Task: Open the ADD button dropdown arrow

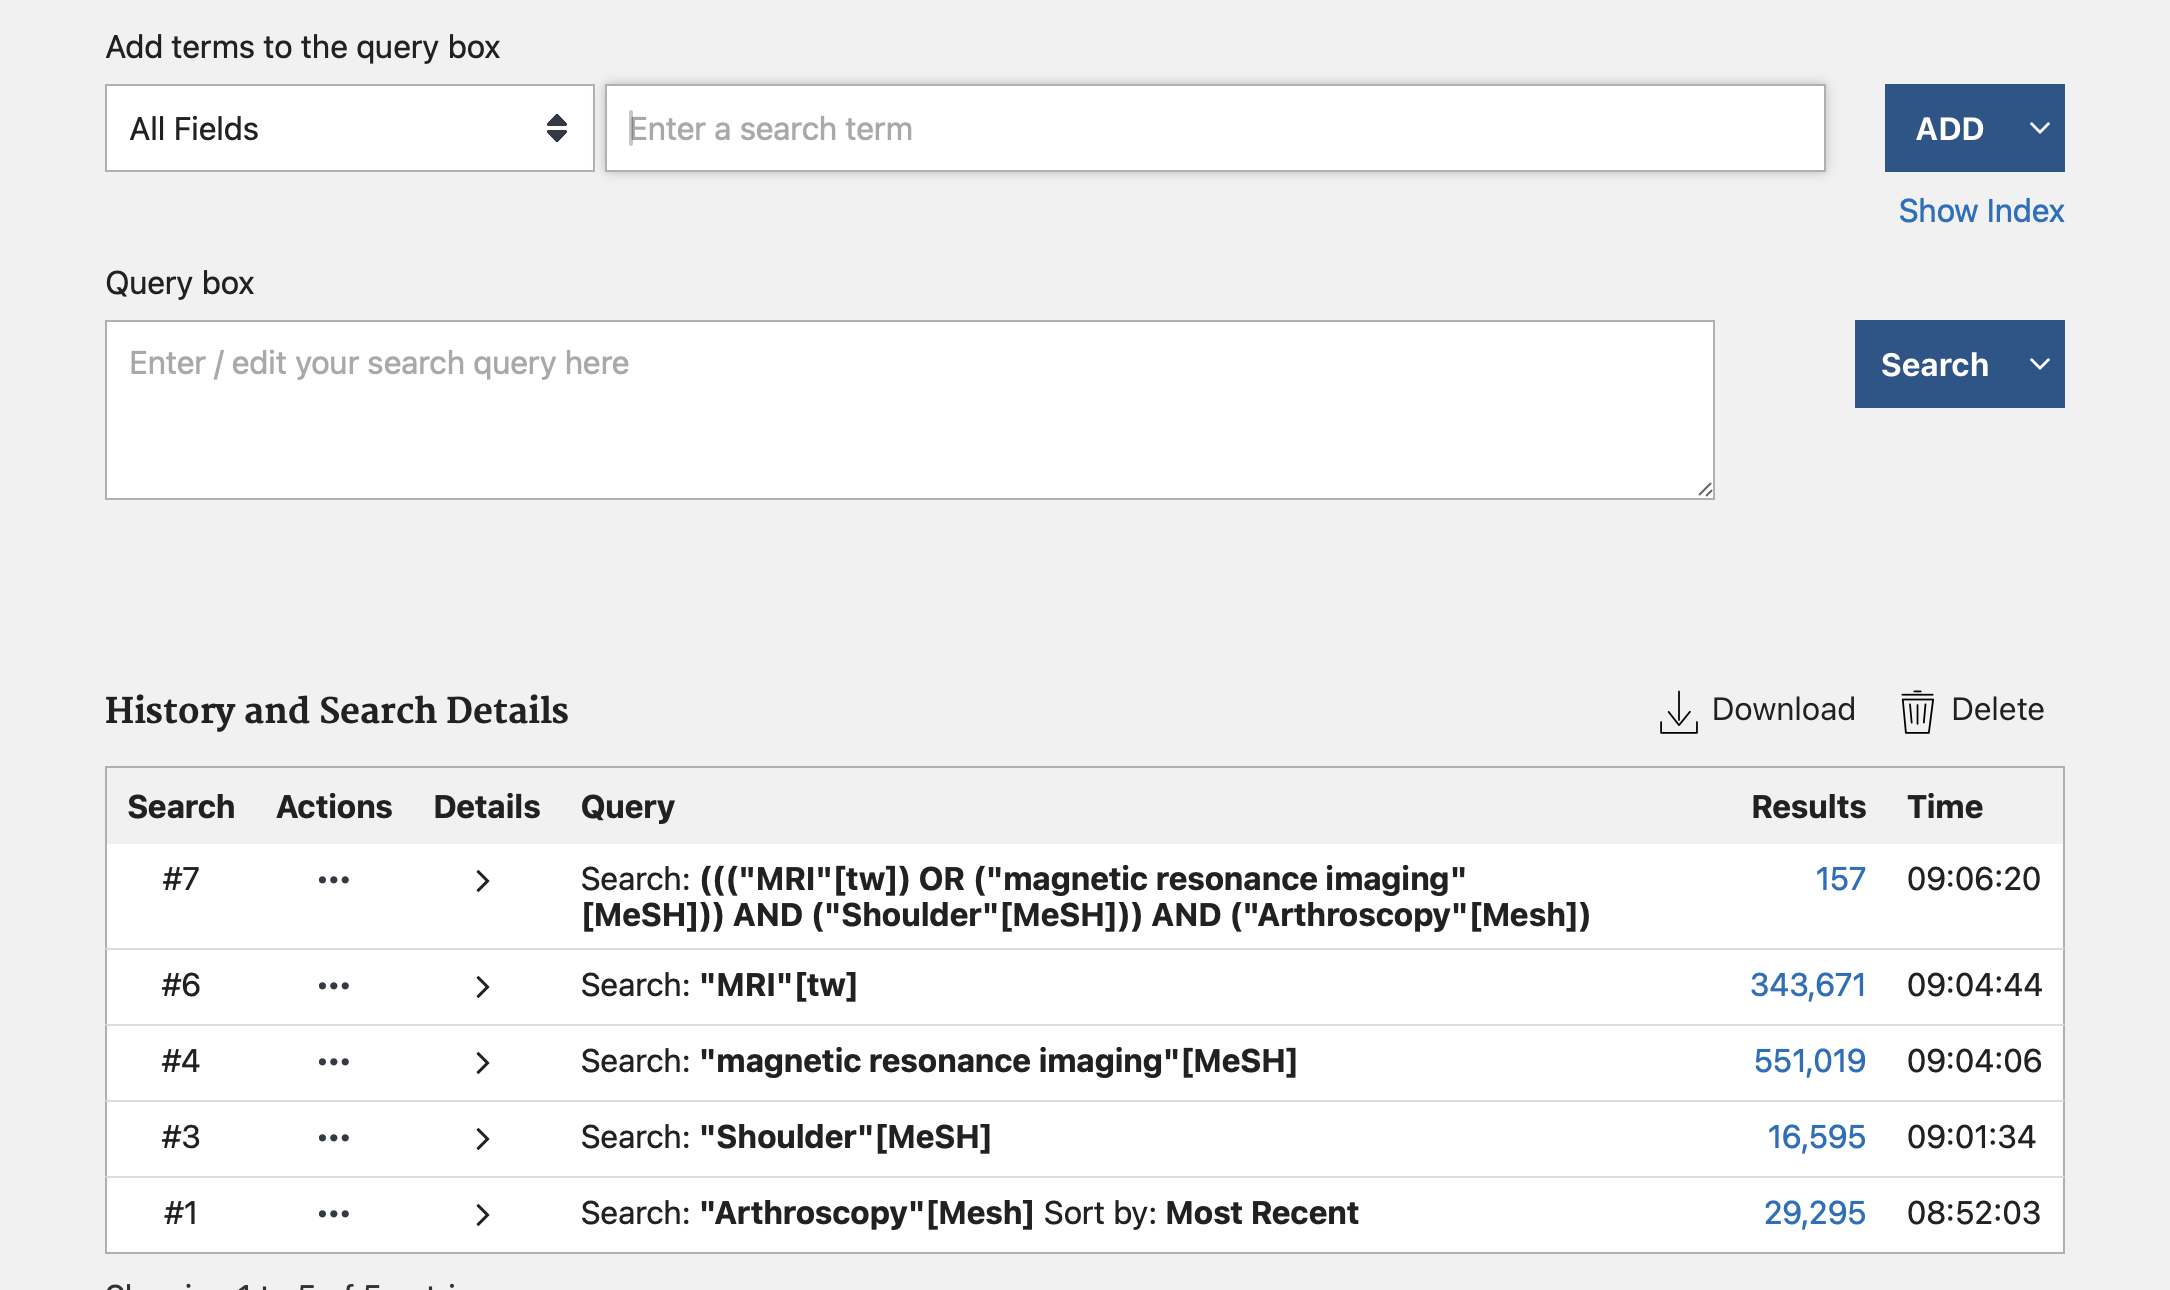Action: [x=2039, y=128]
